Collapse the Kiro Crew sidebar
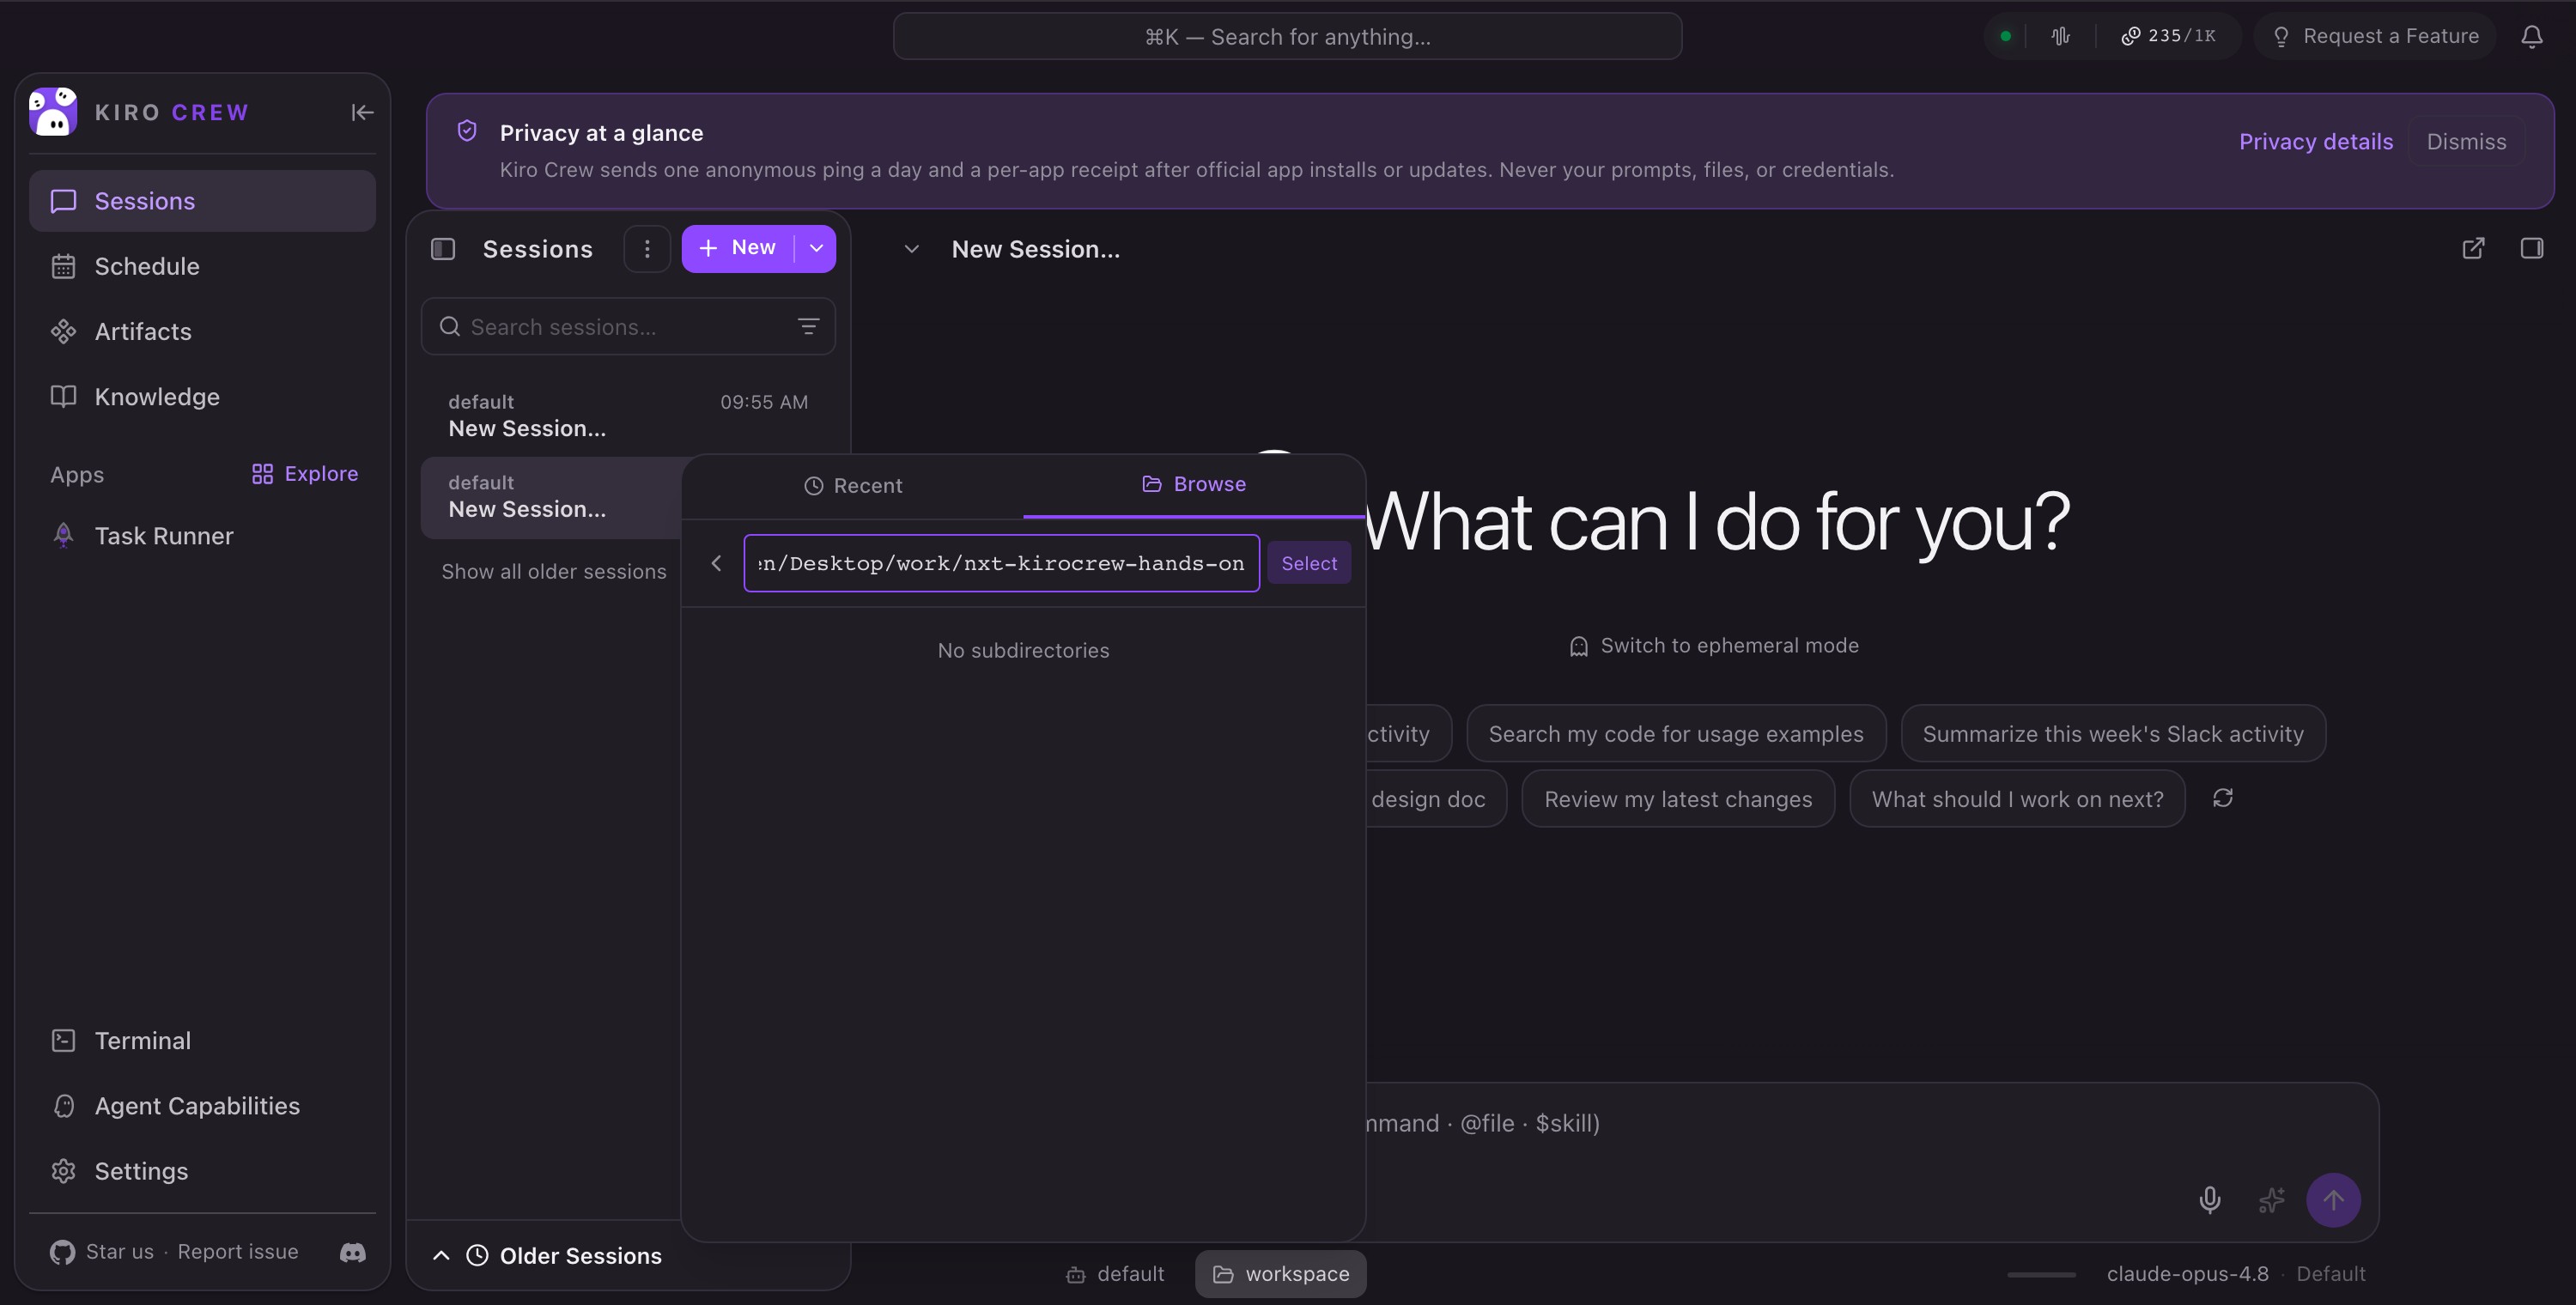 click(362, 112)
